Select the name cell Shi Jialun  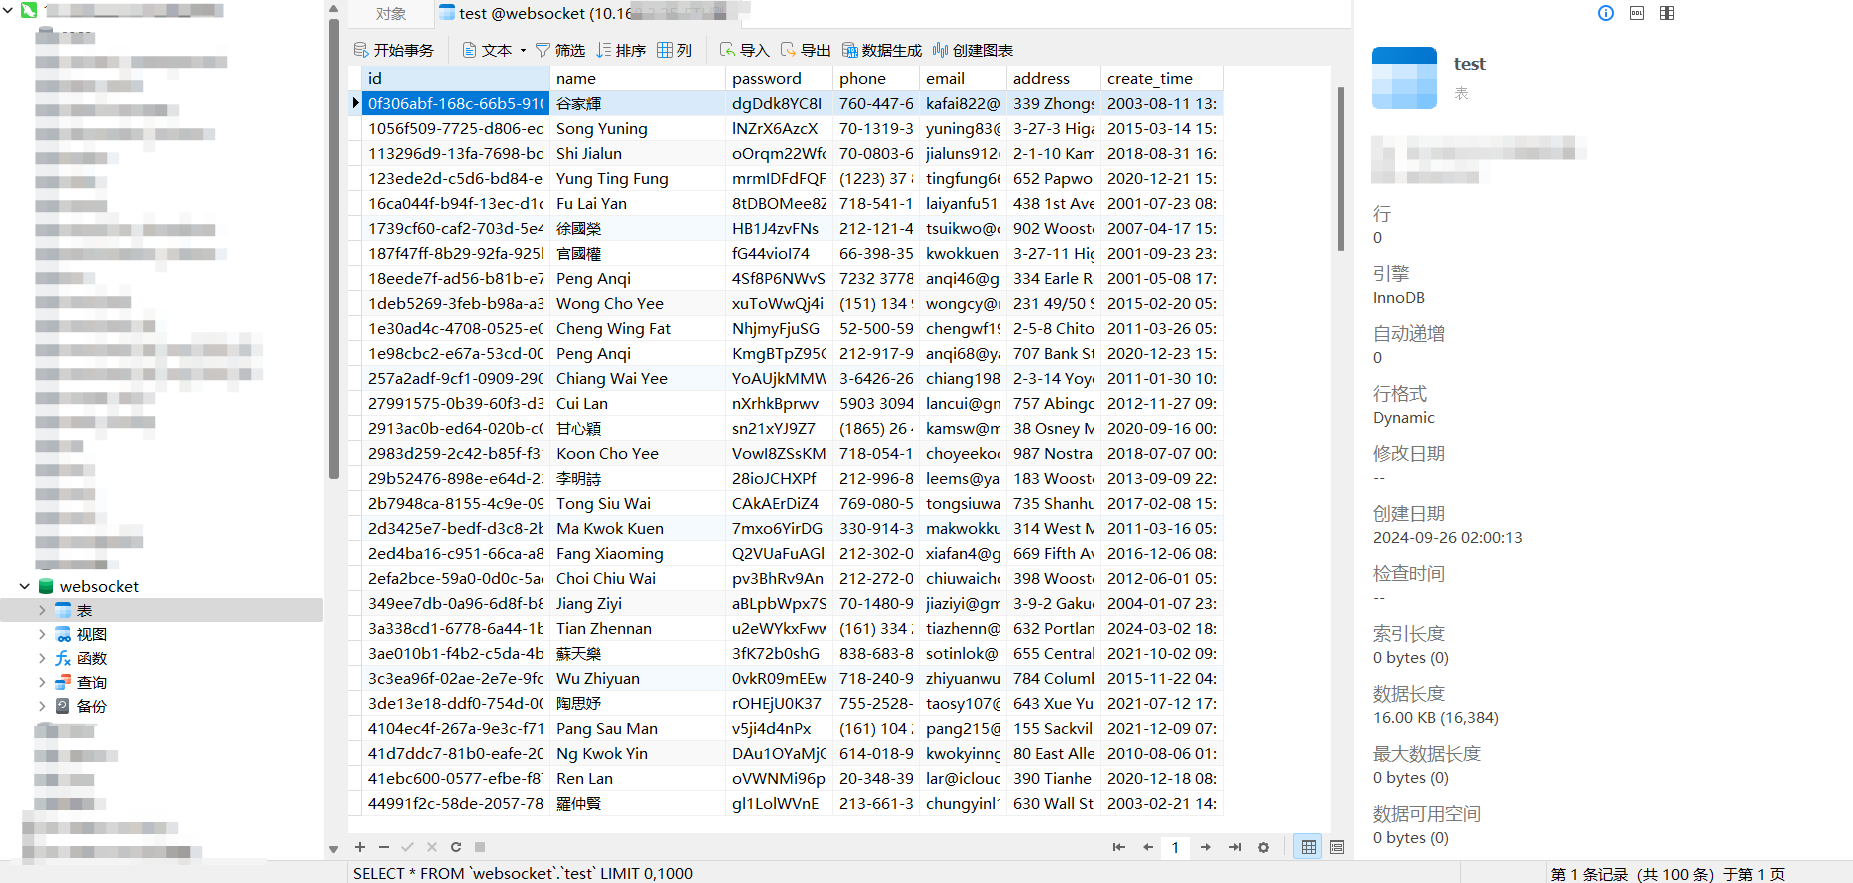tap(637, 153)
